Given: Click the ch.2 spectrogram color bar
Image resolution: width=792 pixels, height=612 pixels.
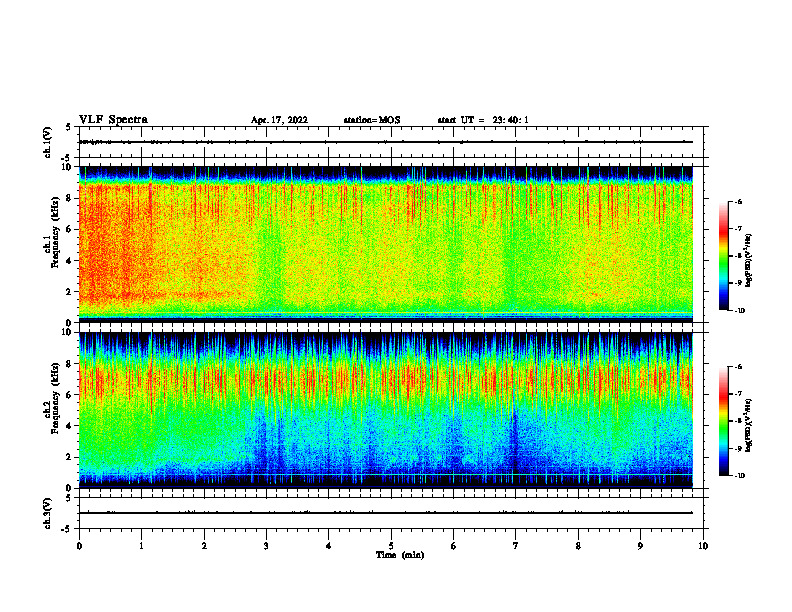Looking at the screenshot, I should point(724,421).
